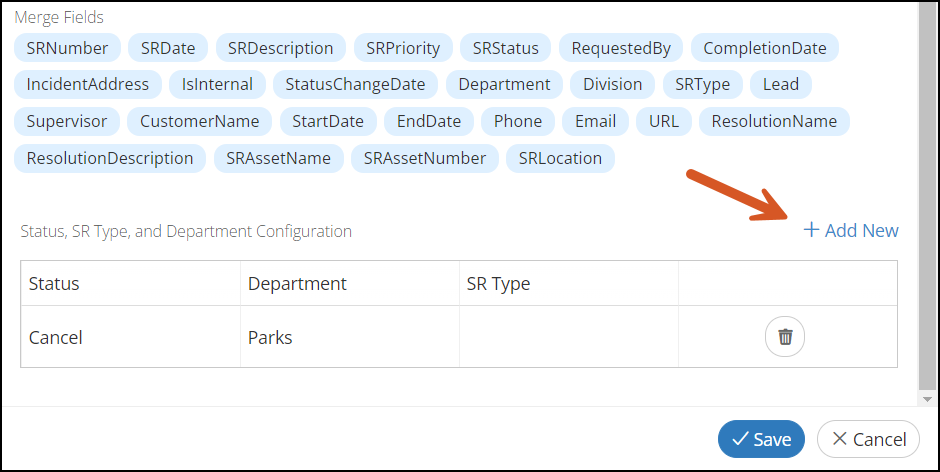Choose the SRPriority merge field
940x472 pixels.
click(x=403, y=48)
